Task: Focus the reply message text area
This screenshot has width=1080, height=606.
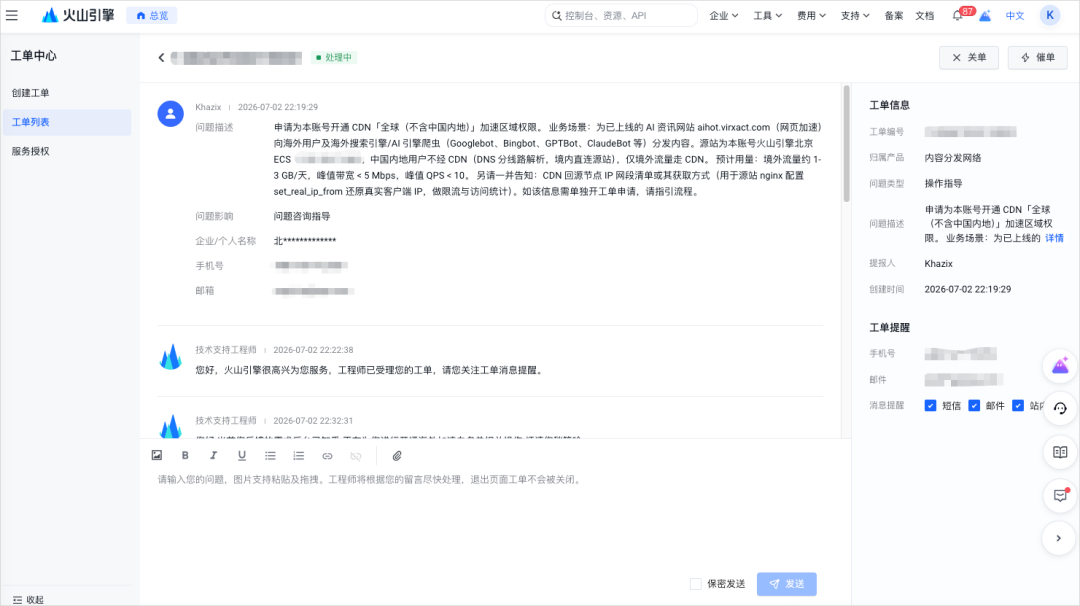Action: click(x=489, y=520)
